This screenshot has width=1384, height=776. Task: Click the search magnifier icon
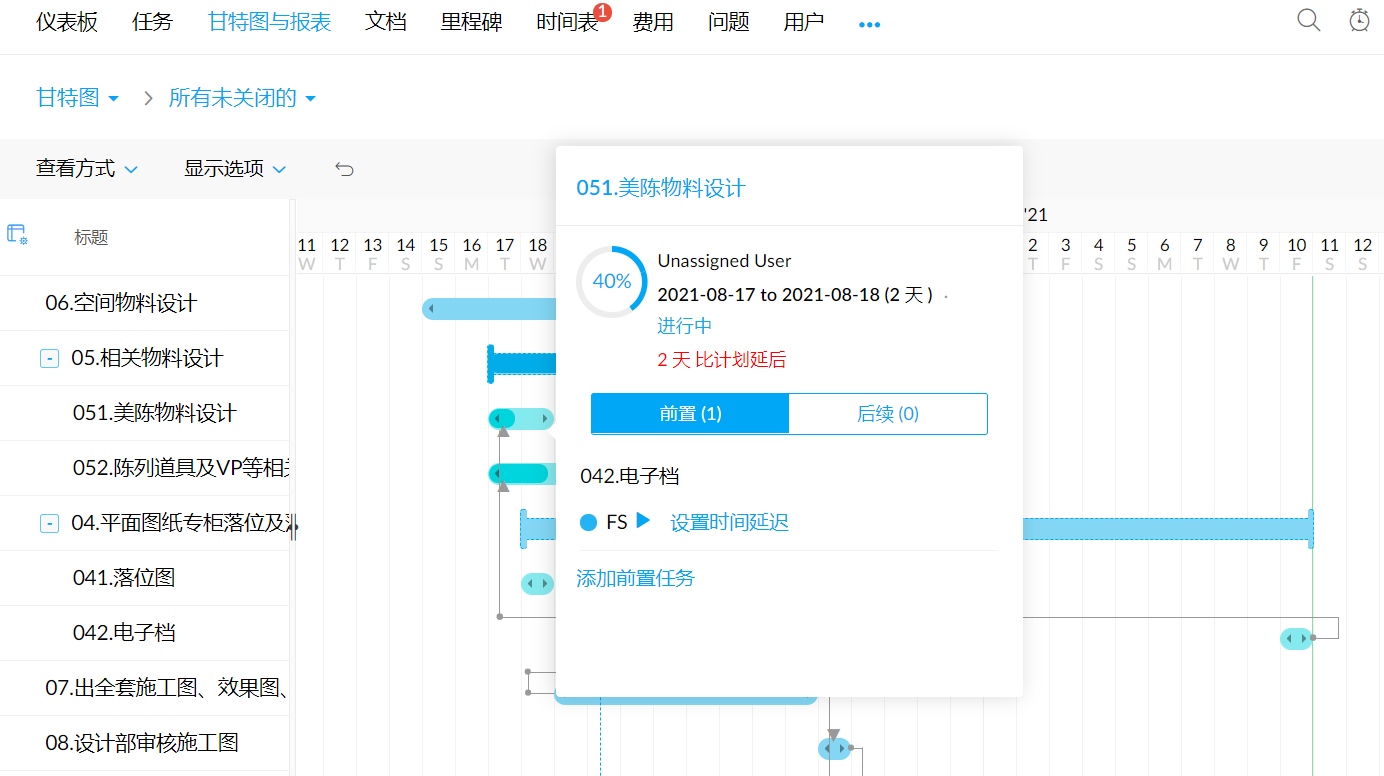1308,20
